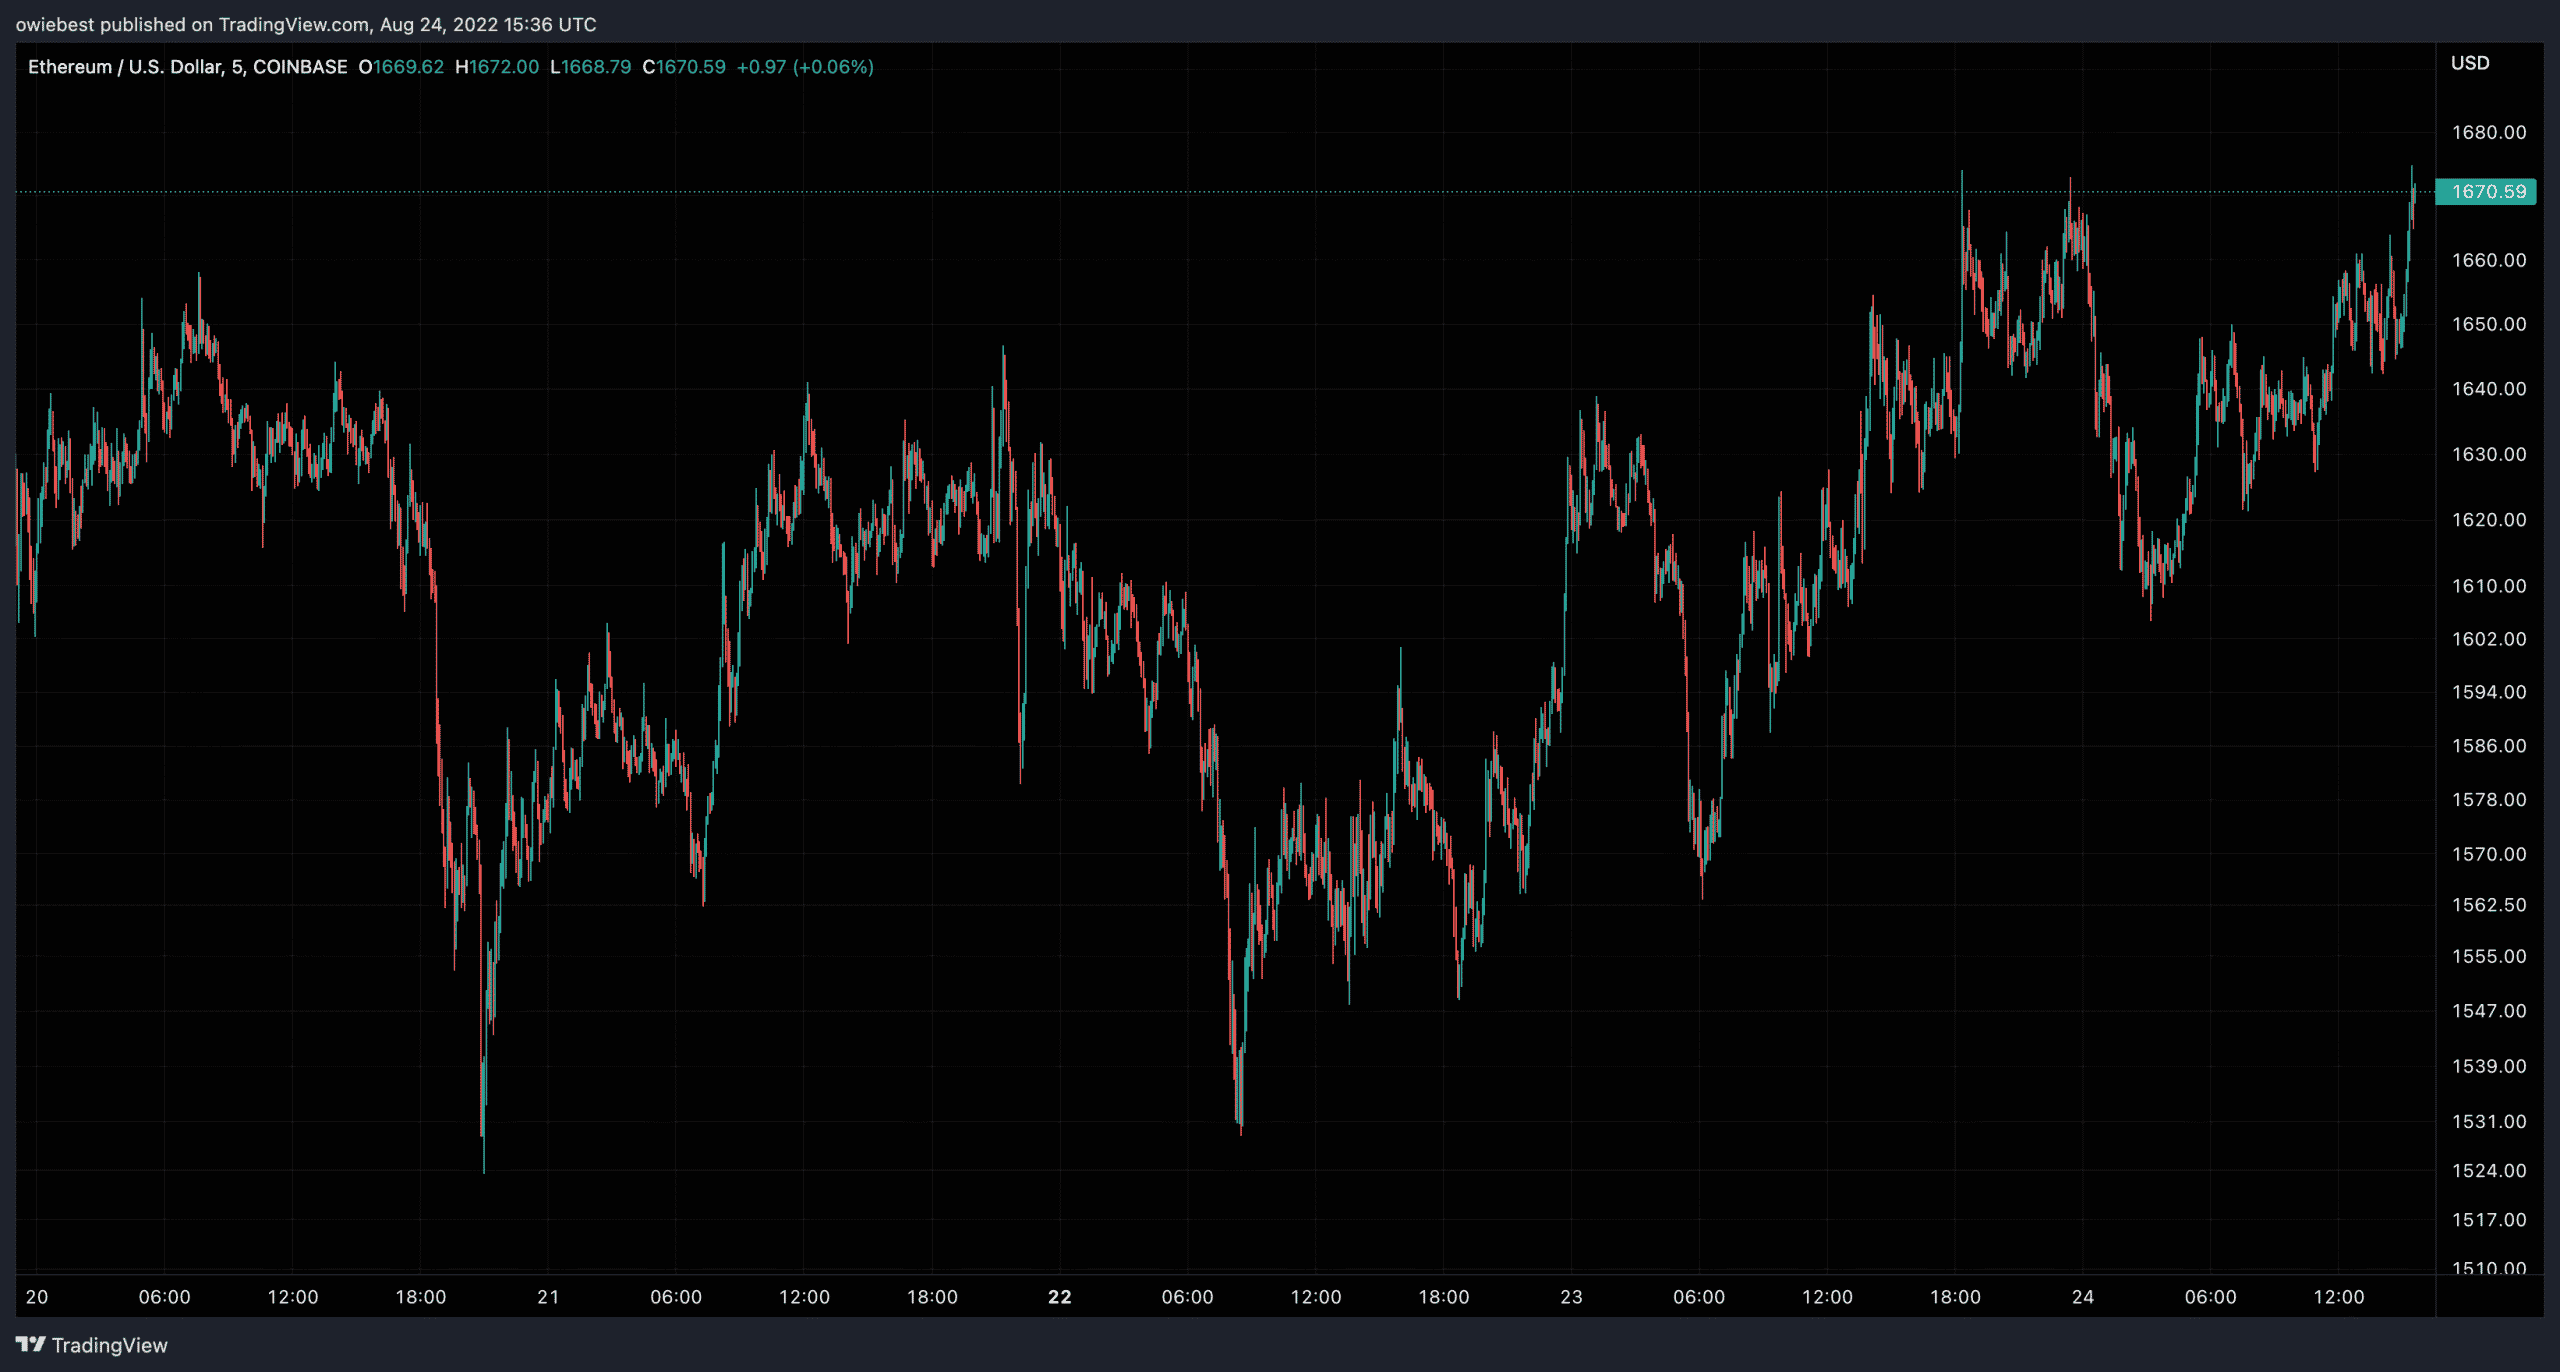Click the 21 date marker on time axis
This screenshot has height=1372, width=2560.
tap(548, 1297)
